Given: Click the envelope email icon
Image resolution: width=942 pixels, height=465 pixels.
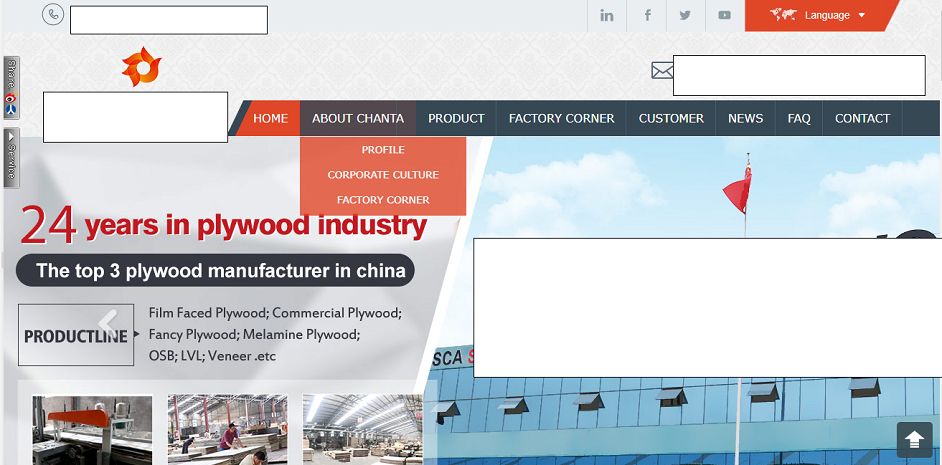Looking at the screenshot, I should tap(662, 70).
